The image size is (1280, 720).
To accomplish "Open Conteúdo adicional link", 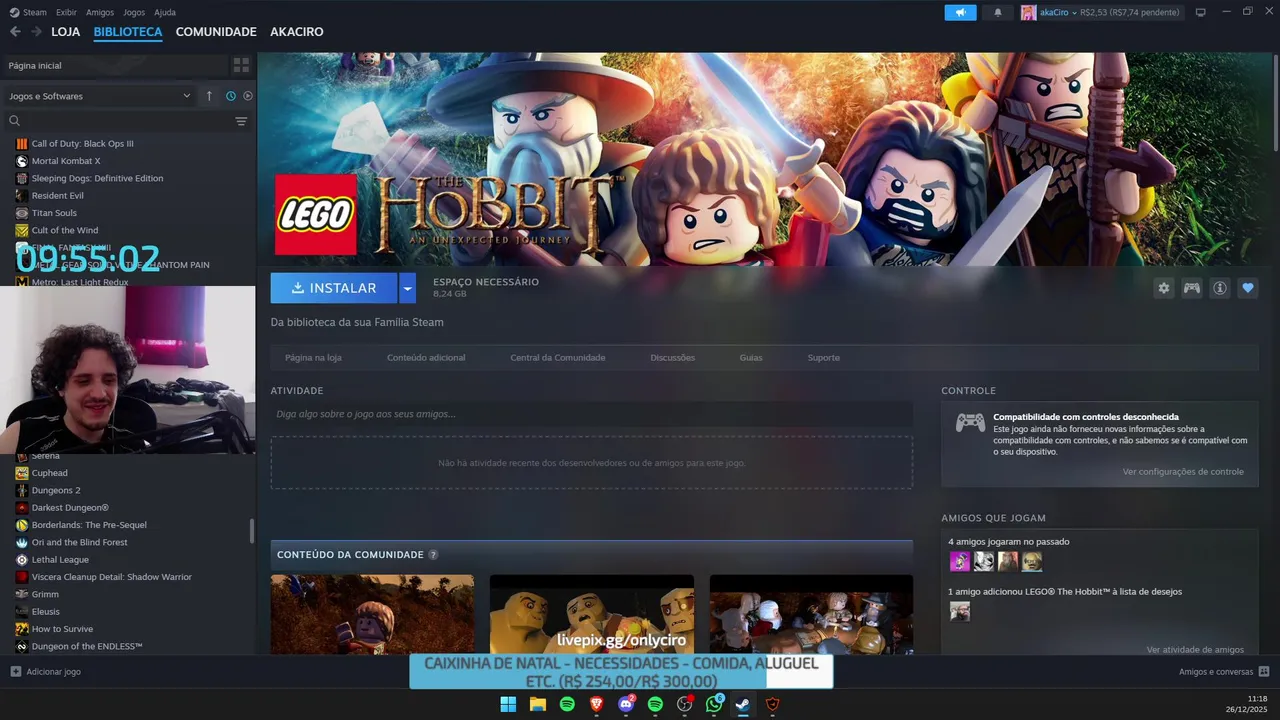I will pyautogui.click(x=426, y=357).
